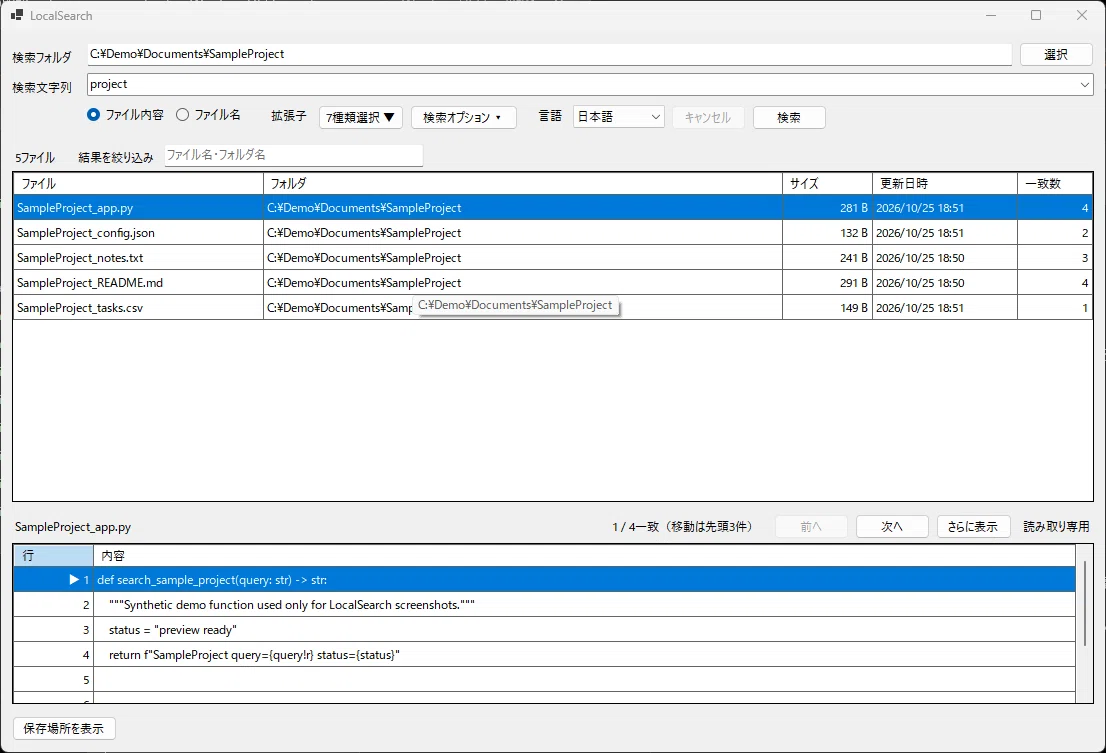Open the 言語 language combo box
This screenshot has width=1106, height=753.
tap(619, 116)
